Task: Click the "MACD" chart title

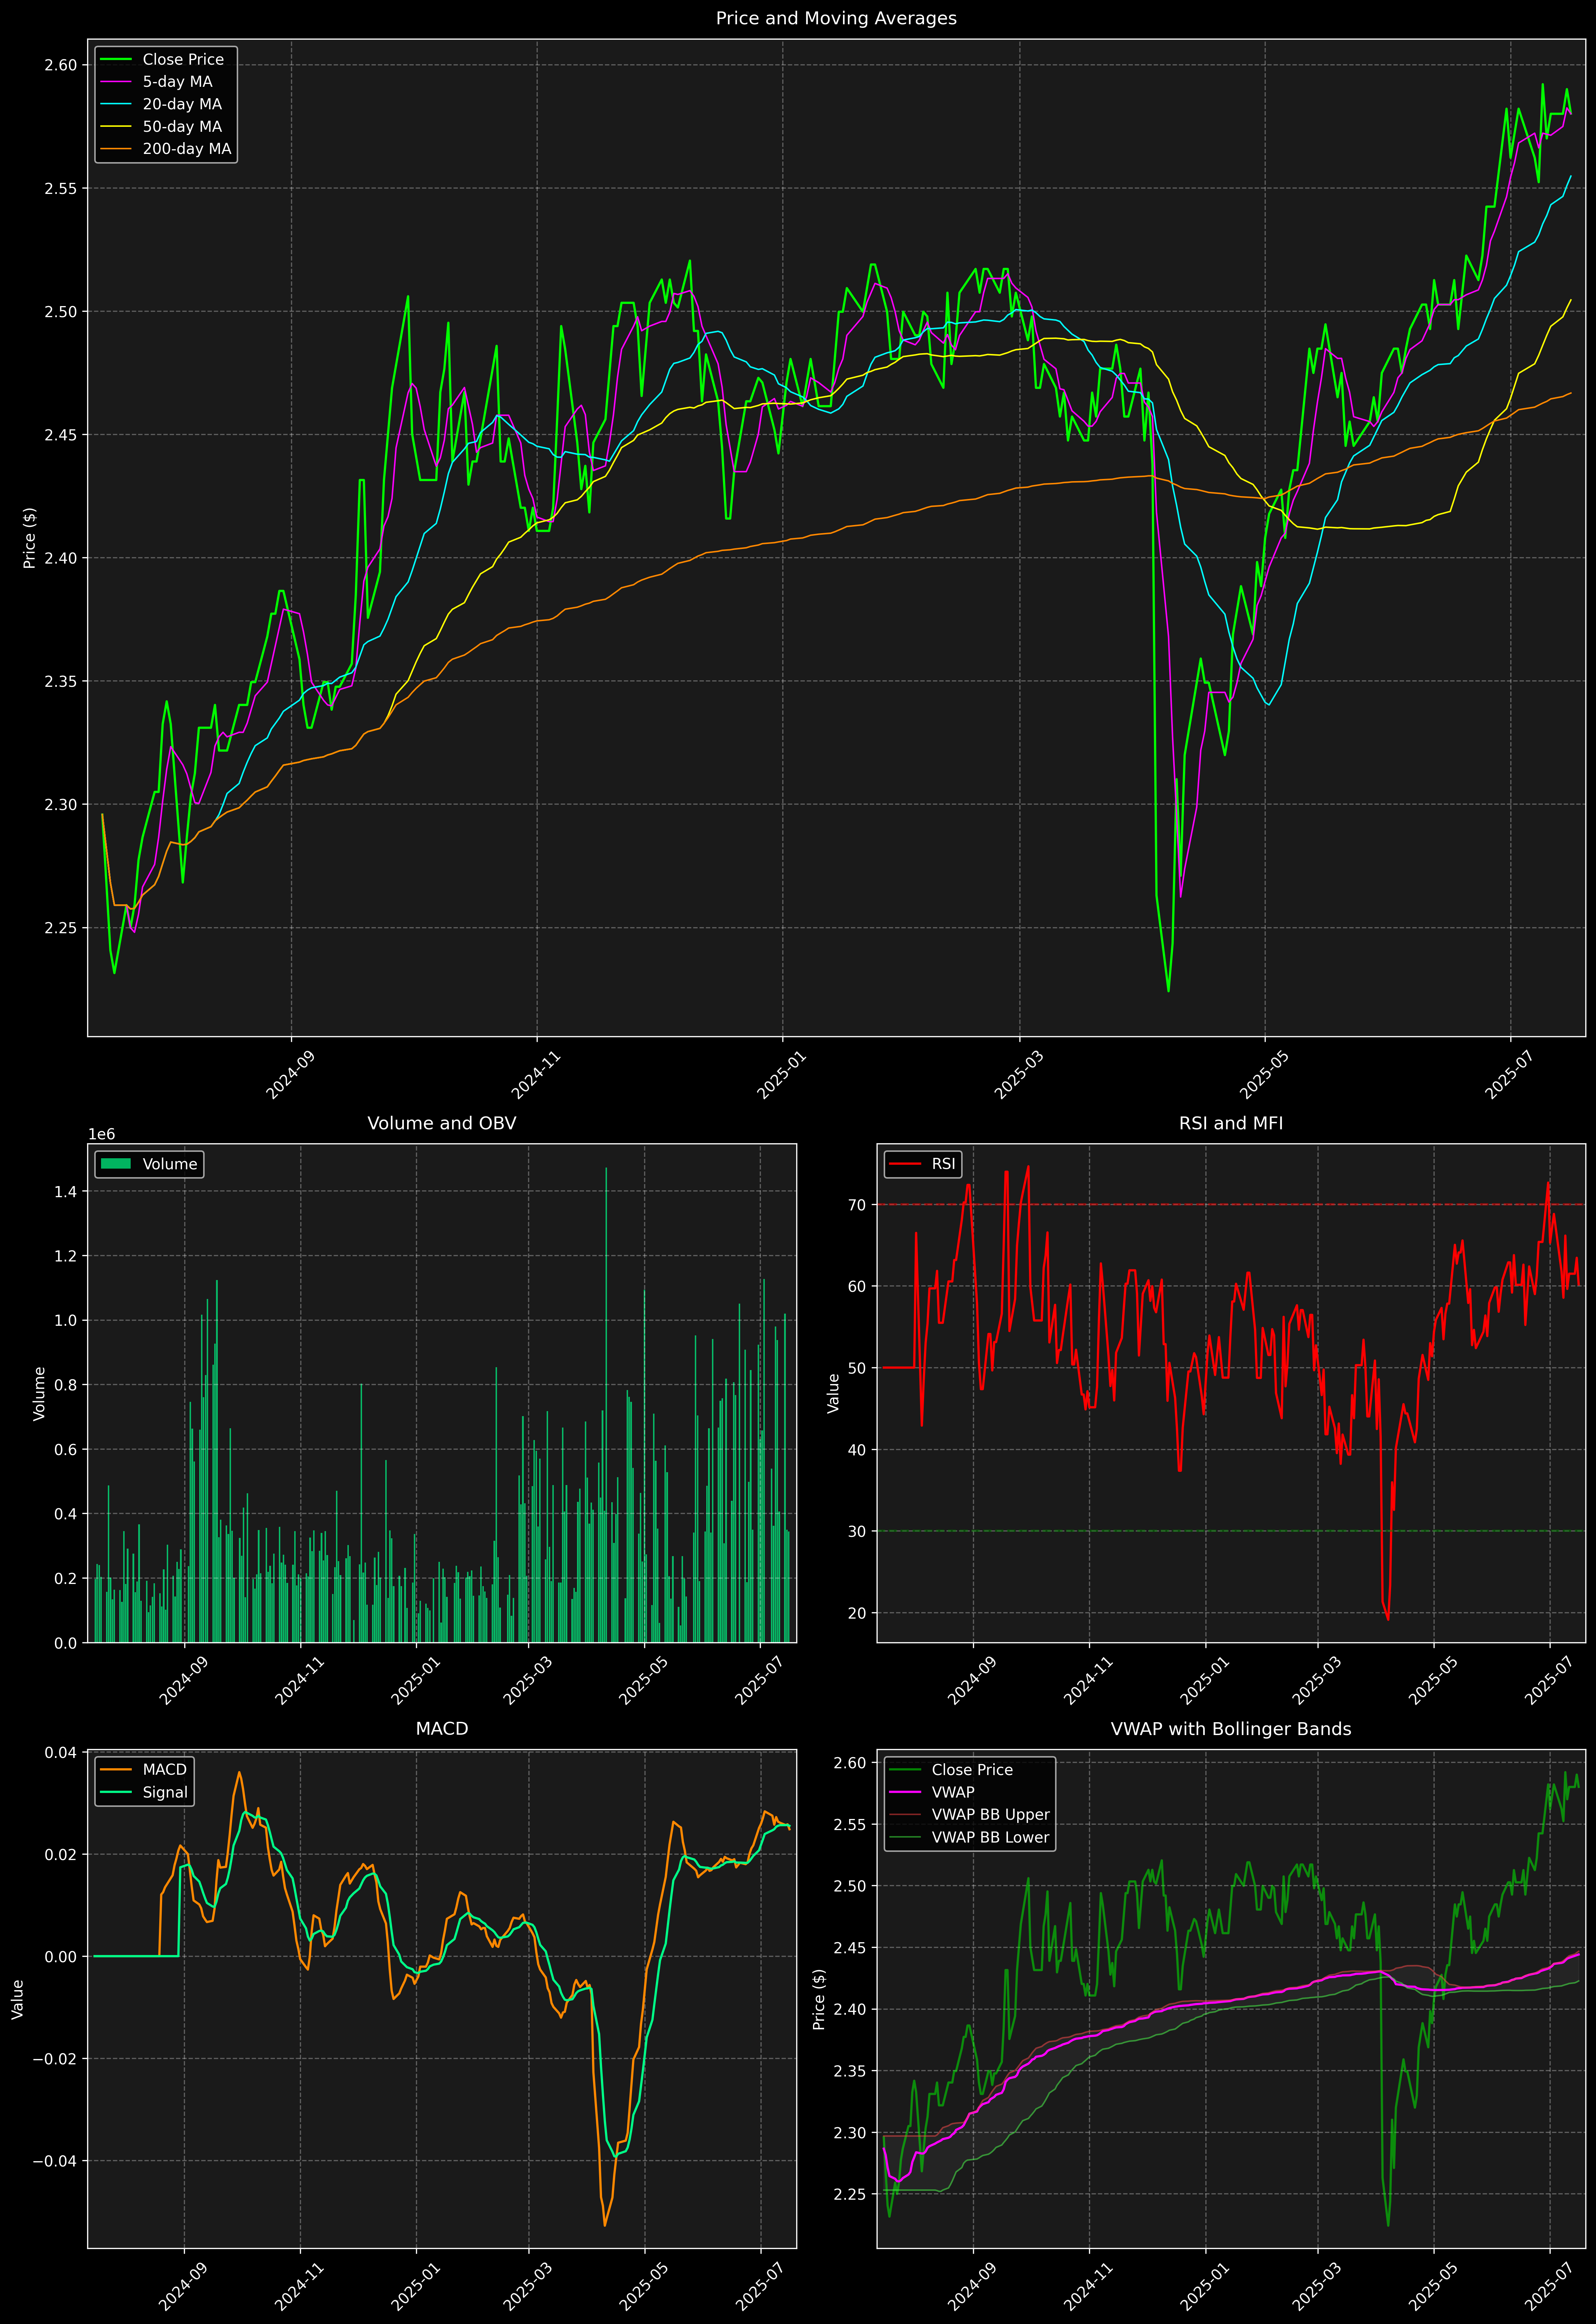Action: [442, 1729]
